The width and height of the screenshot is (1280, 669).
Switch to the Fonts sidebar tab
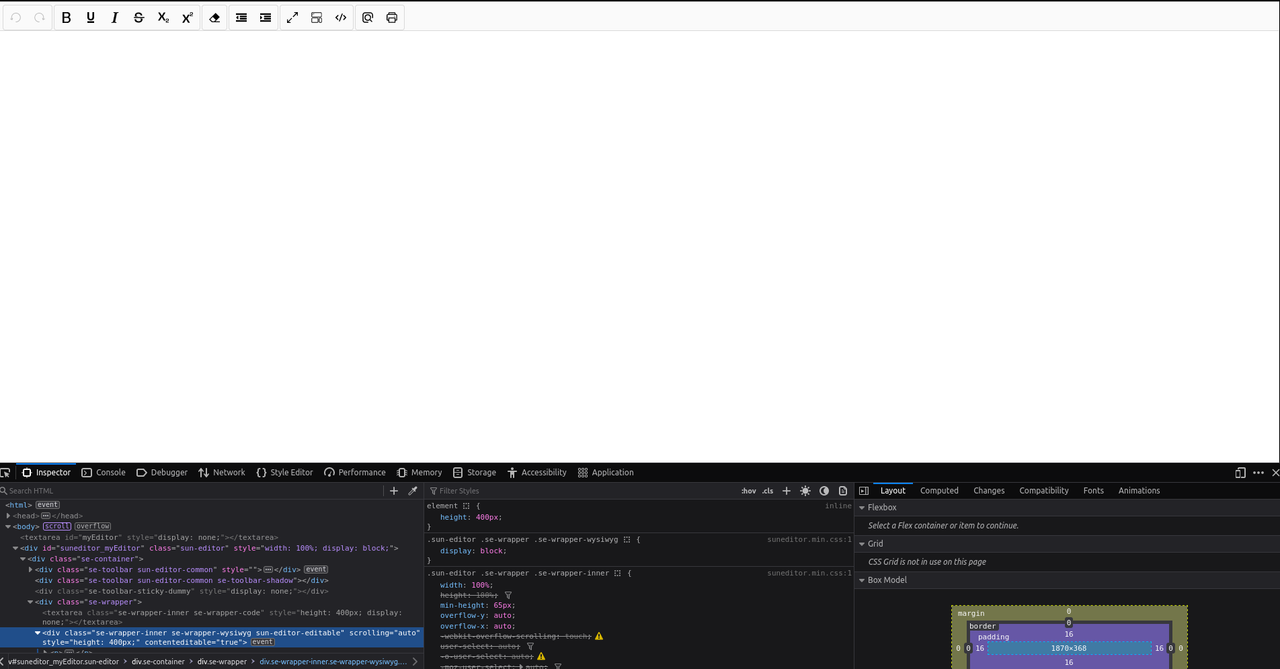point(1093,491)
